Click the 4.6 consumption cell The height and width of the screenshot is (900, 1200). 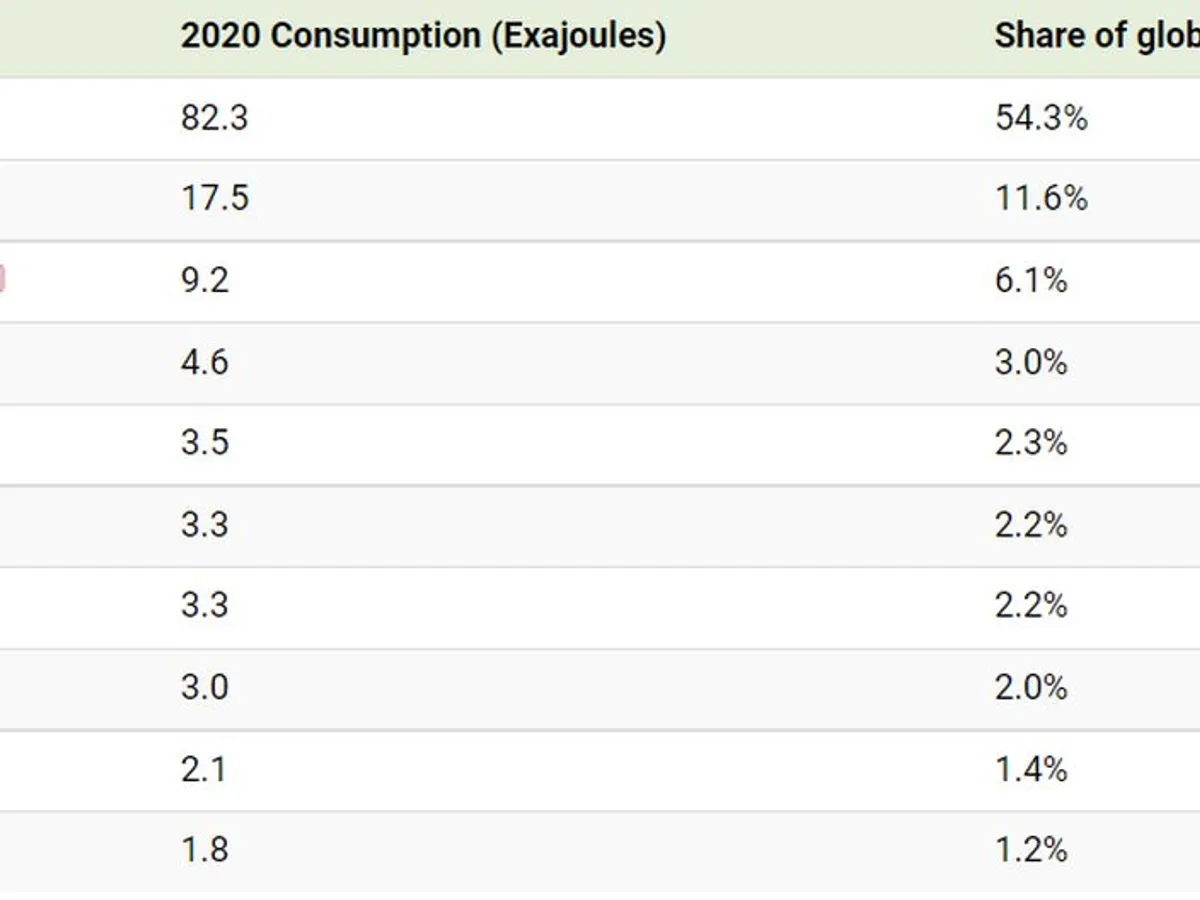(x=205, y=361)
